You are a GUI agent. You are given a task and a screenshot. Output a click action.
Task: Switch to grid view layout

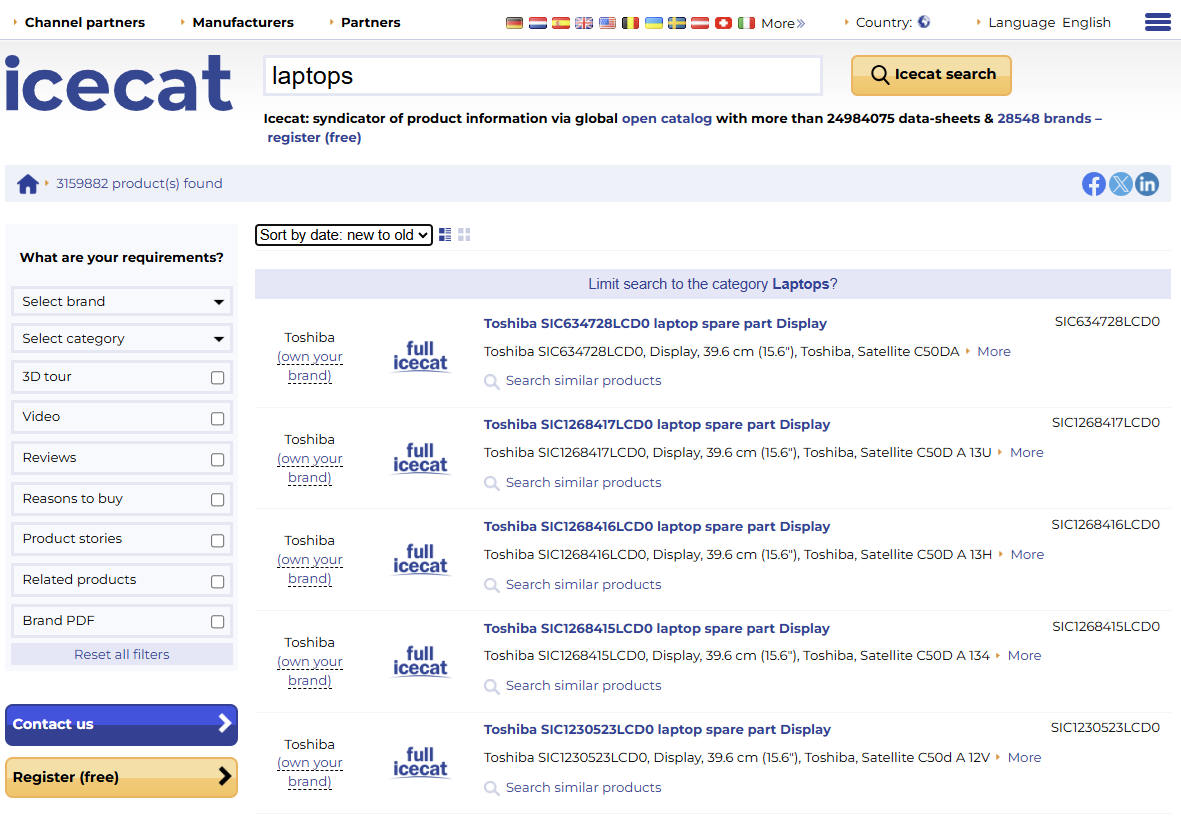(464, 235)
